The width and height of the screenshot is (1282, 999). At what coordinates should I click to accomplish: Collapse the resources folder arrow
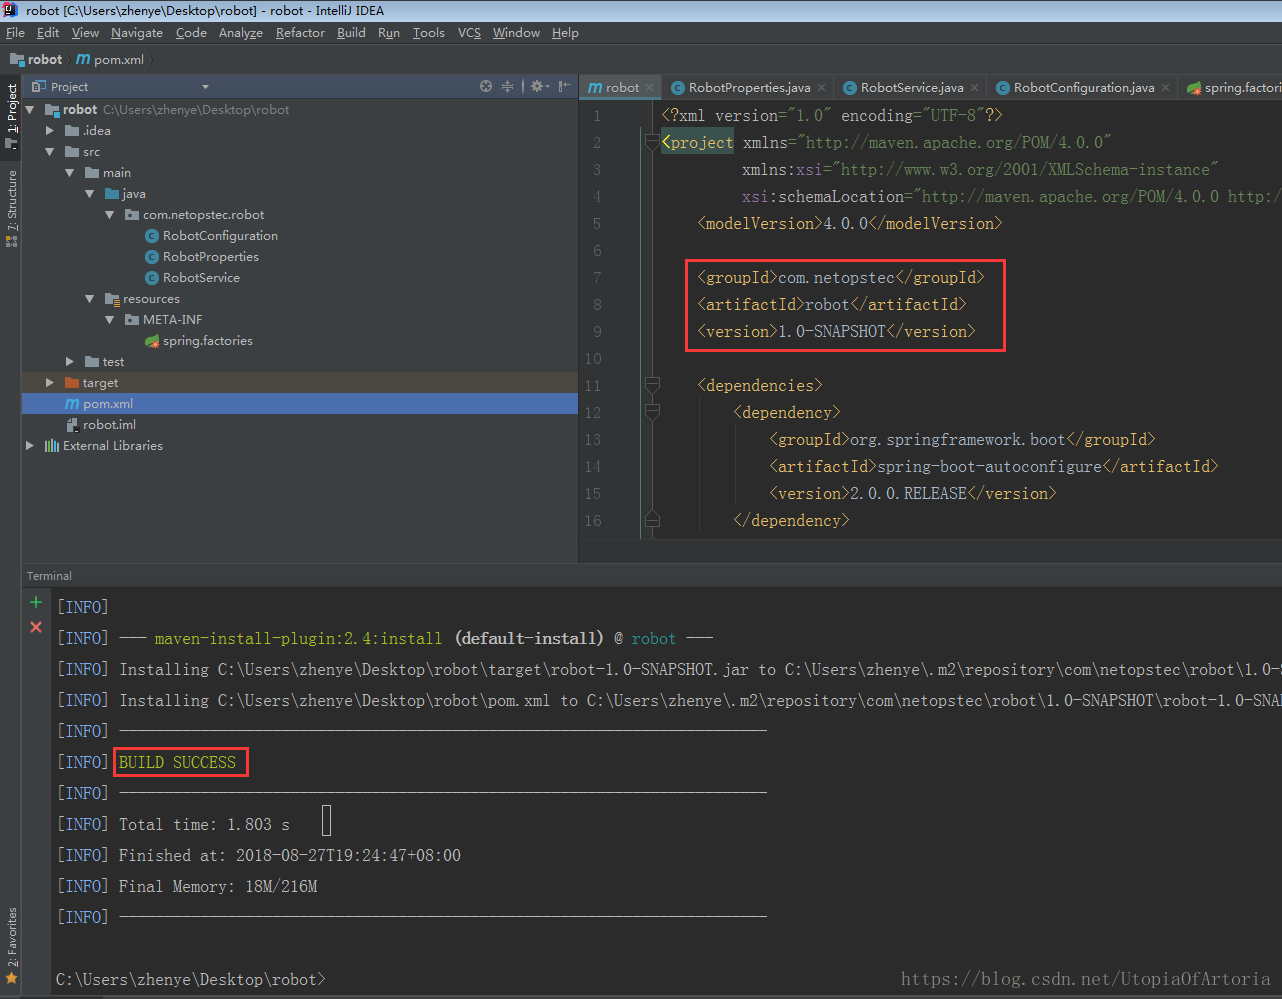point(90,299)
